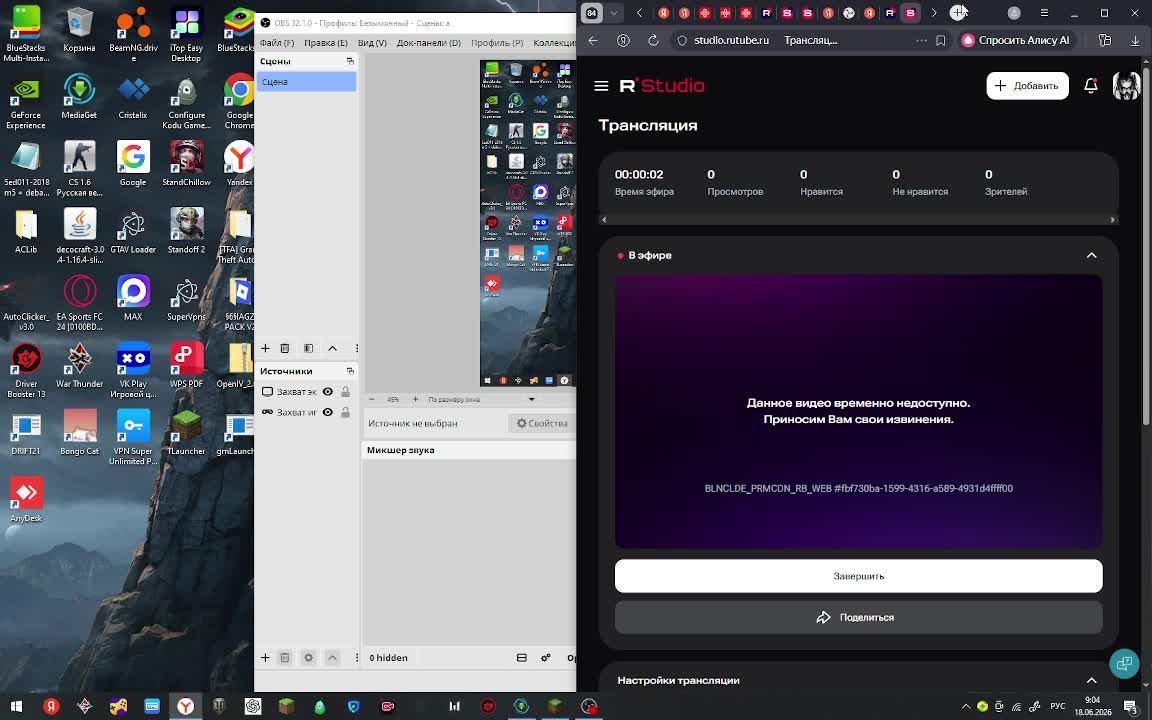The image size is (1152, 720).
Task: Click the stats horizontal scrollbar right arrow
Action: pos(1112,220)
